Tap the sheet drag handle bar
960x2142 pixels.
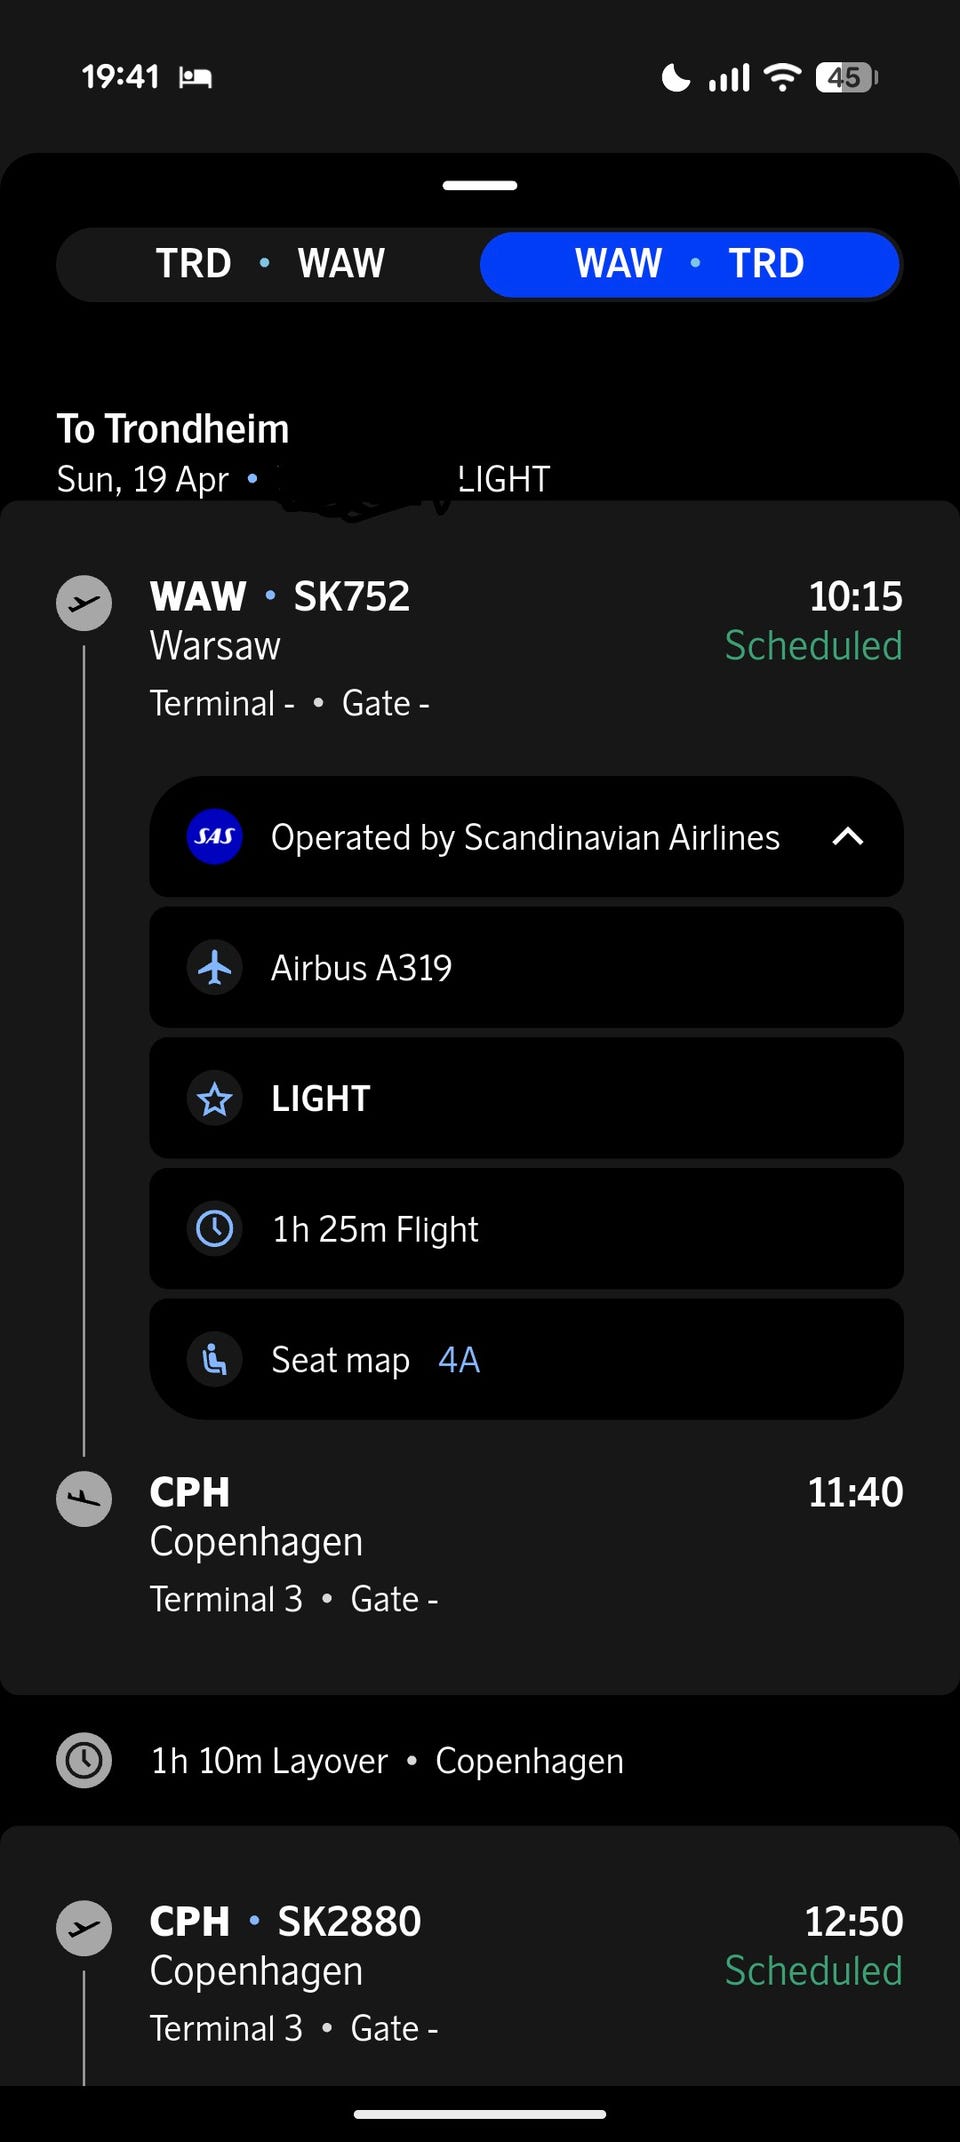pyautogui.click(x=480, y=185)
